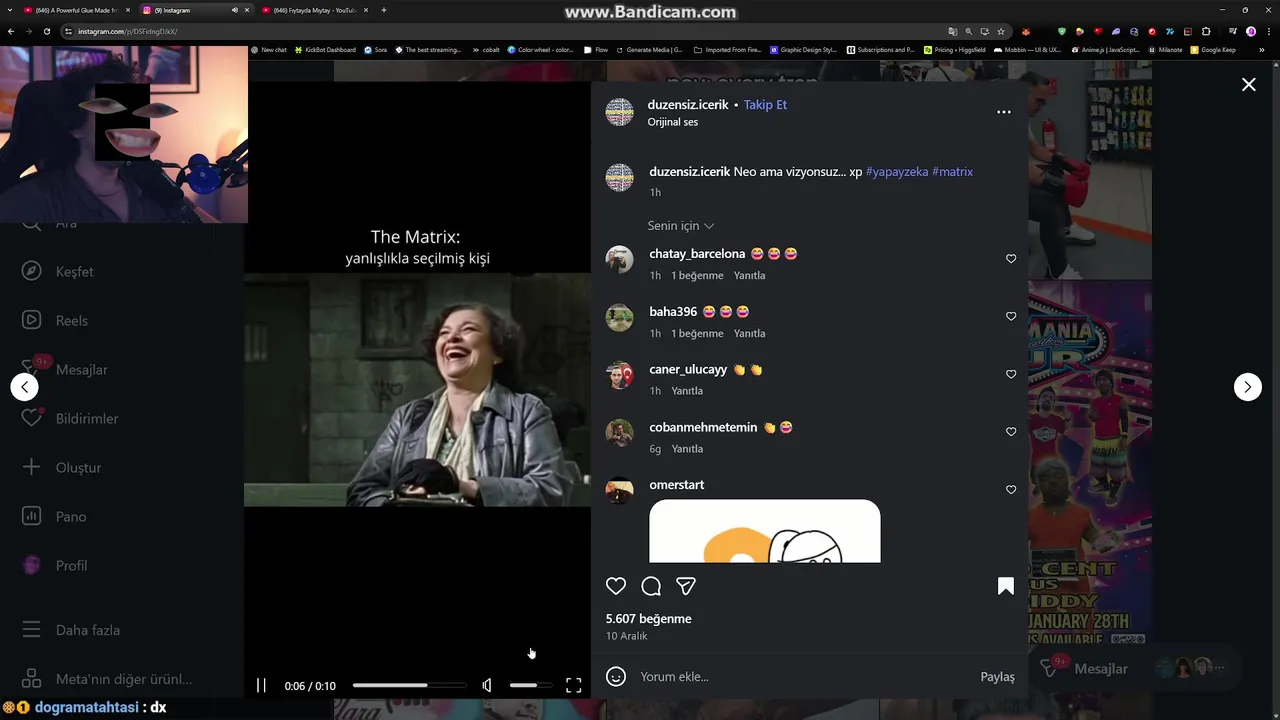This screenshot has height=720, width=1280.
Task: Enter fullscreen video mode
Action: pos(574,685)
